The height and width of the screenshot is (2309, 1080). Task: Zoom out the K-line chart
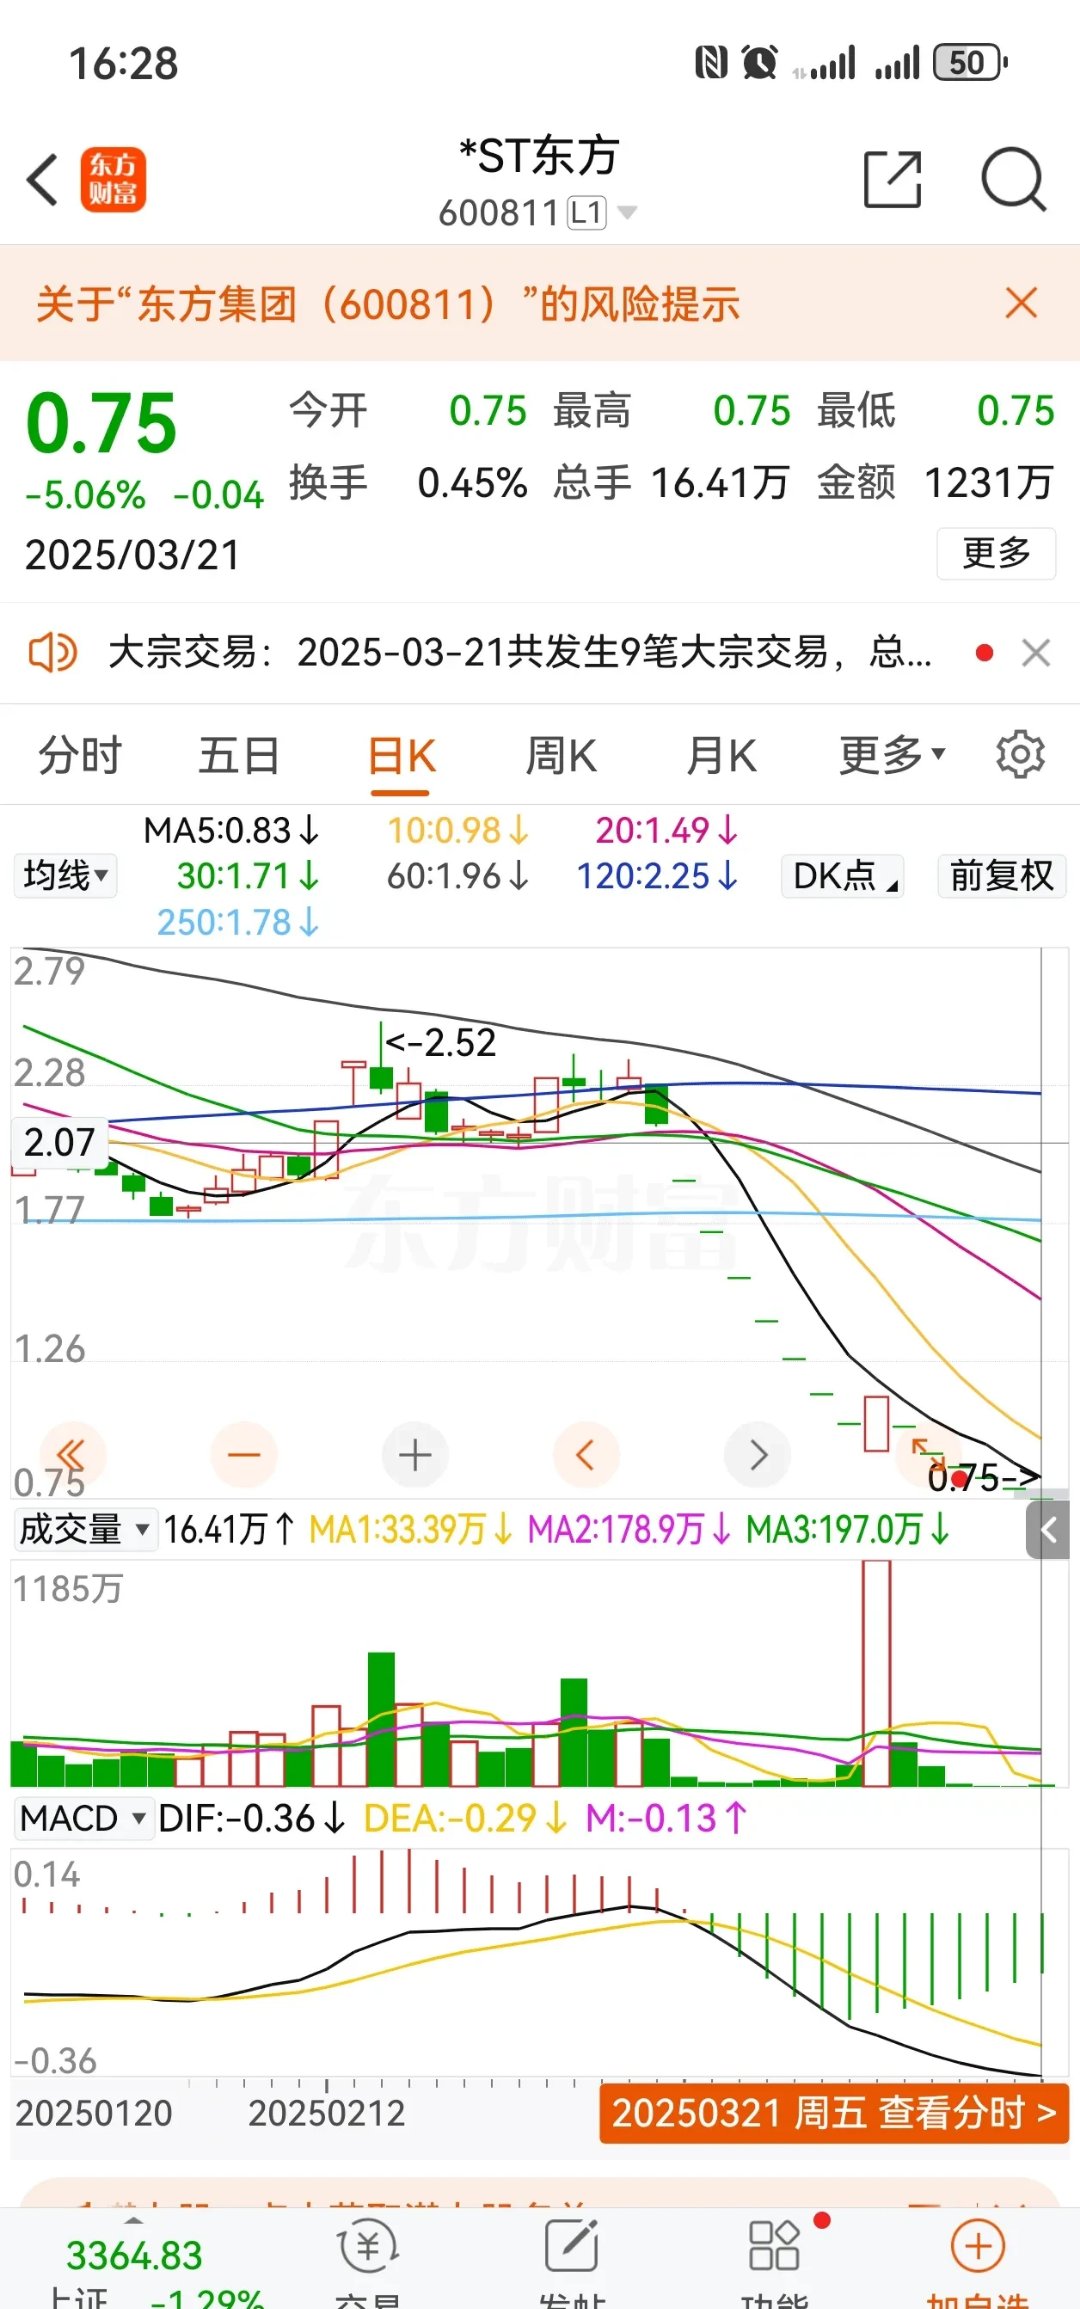click(244, 1455)
